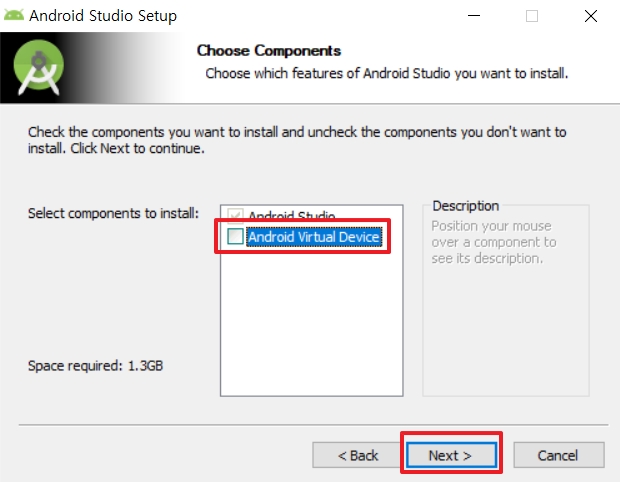The height and width of the screenshot is (482, 620).
Task: Minimize the Android Studio Setup window
Action: pyautogui.click(x=474, y=16)
